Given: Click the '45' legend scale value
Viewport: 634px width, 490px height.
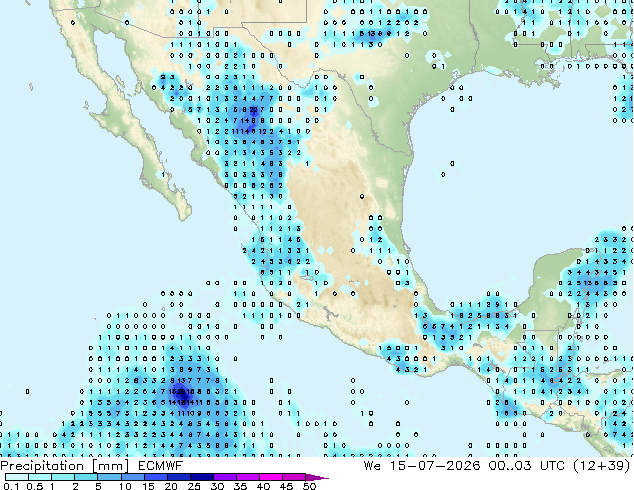Looking at the screenshot, I should (x=286, y=486).
